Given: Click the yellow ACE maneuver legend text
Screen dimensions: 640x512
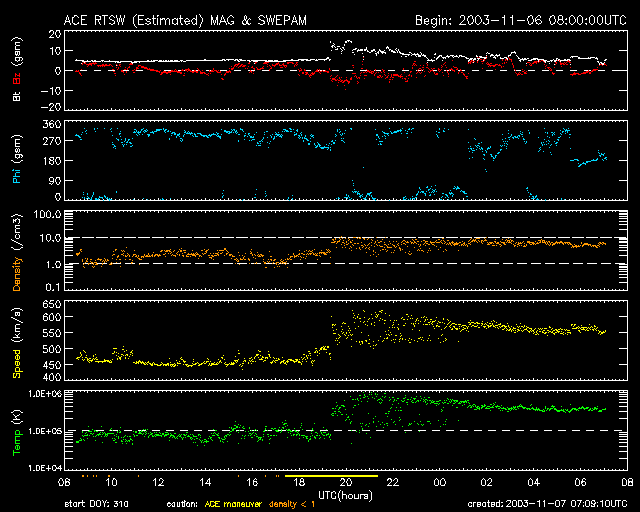Looking at the screenshot, I should (x=235, y=502).
